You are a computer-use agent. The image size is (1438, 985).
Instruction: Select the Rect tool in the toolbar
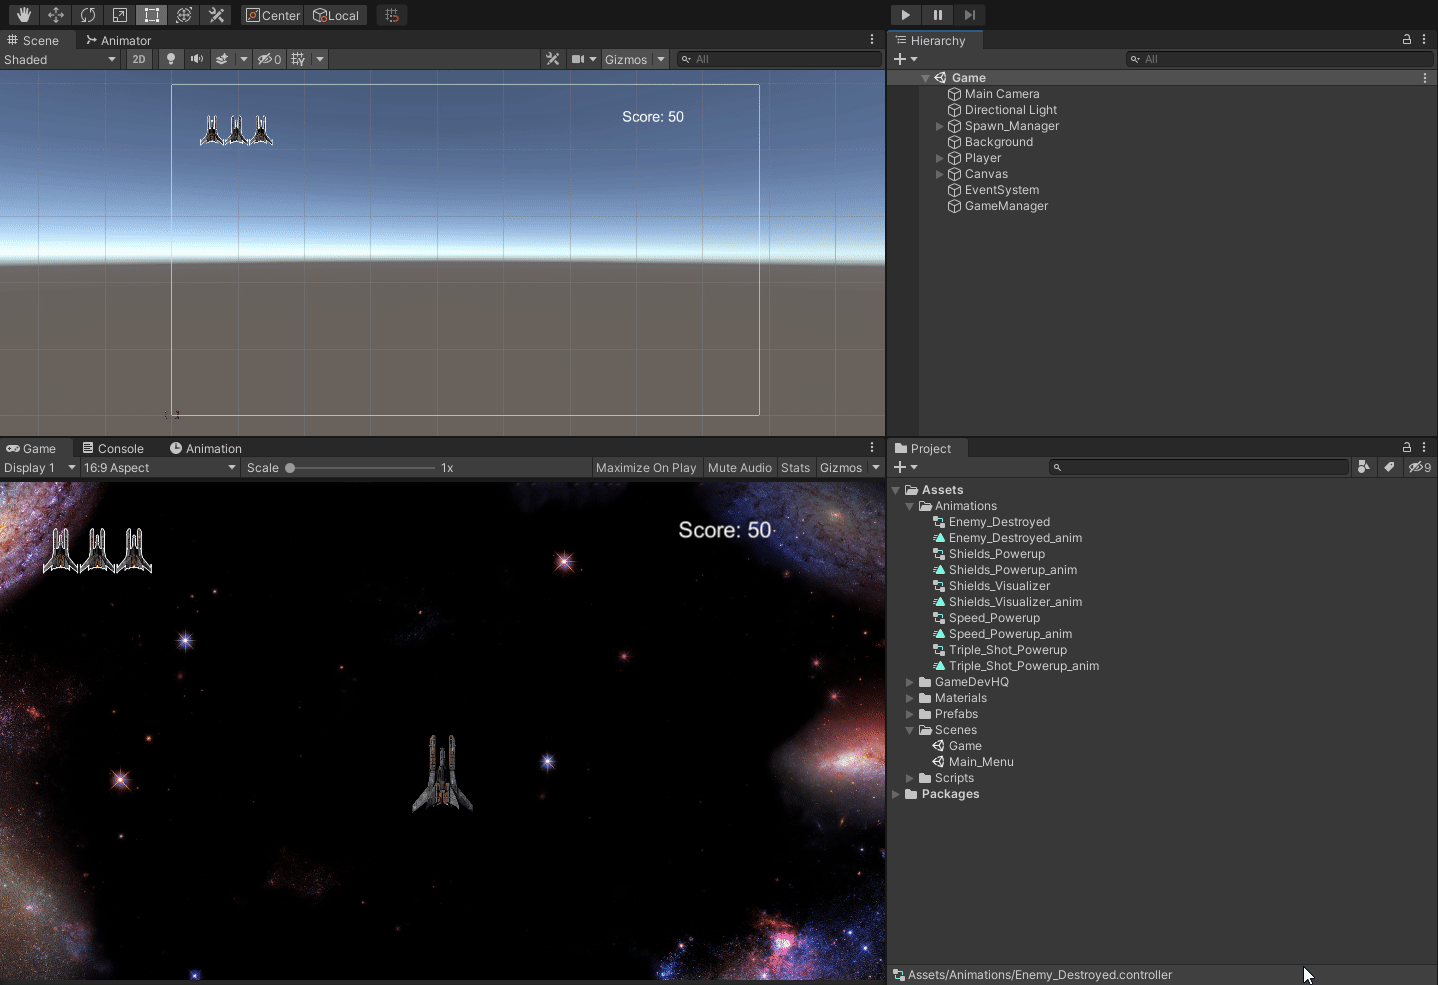[152, 15]
